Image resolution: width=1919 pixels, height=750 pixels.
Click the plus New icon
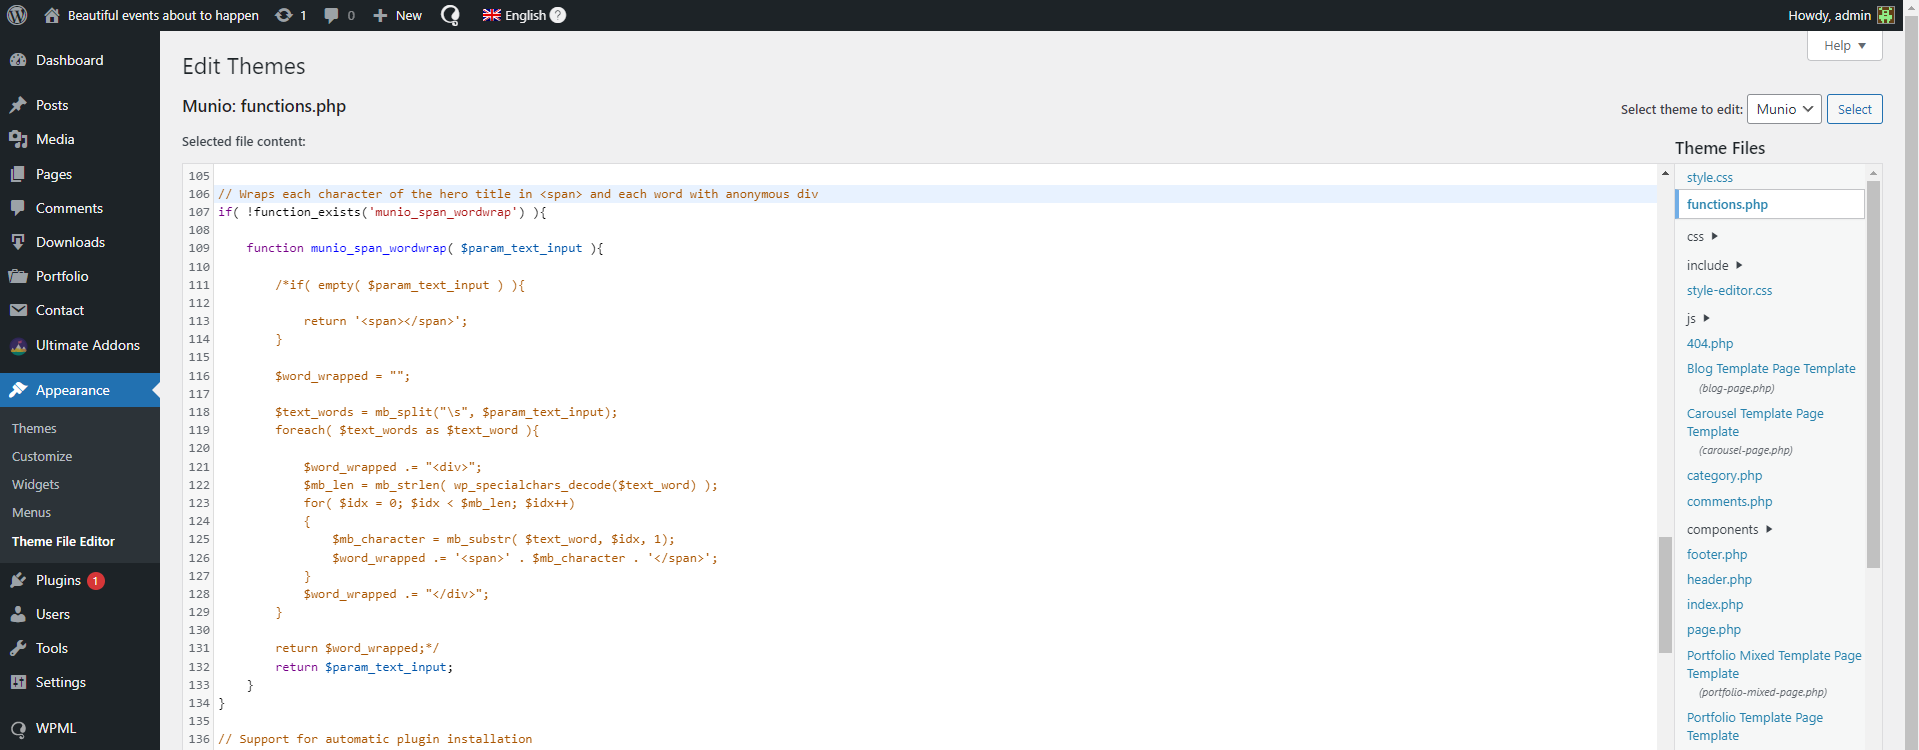(x=380, y=15)
